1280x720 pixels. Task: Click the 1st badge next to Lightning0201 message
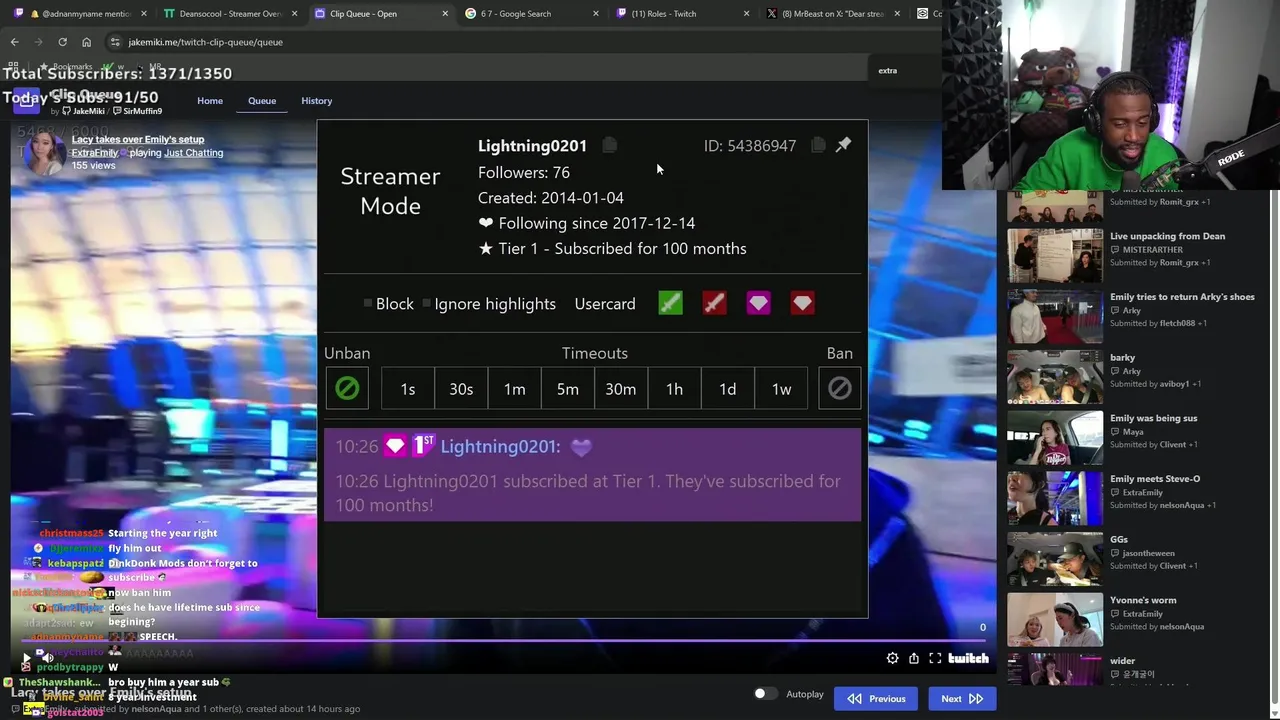[x=424, y=446]
